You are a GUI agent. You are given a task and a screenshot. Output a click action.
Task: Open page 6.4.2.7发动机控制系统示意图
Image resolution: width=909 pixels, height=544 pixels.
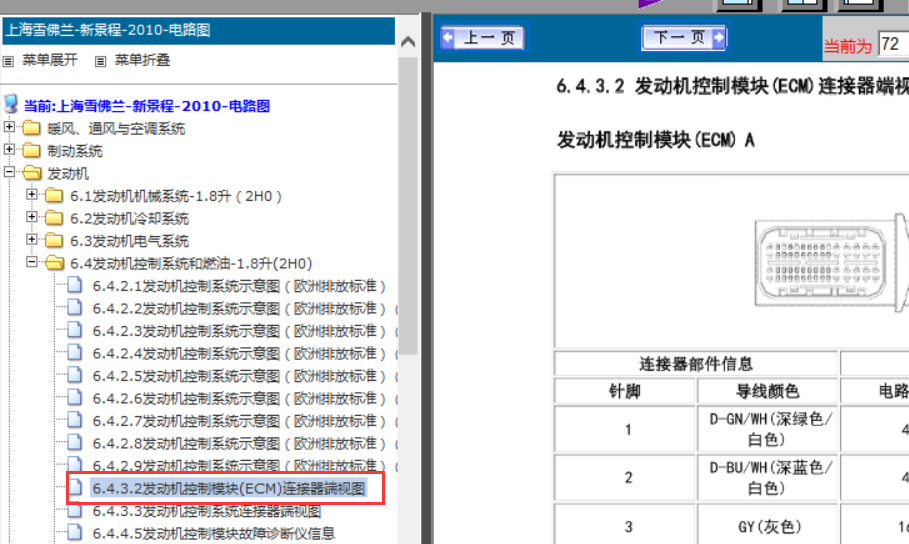pos(239,422)
